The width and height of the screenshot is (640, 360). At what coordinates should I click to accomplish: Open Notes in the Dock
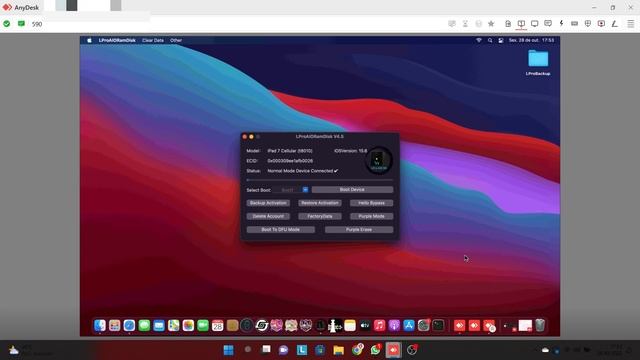pyautogui.click(x=350, y=325)
